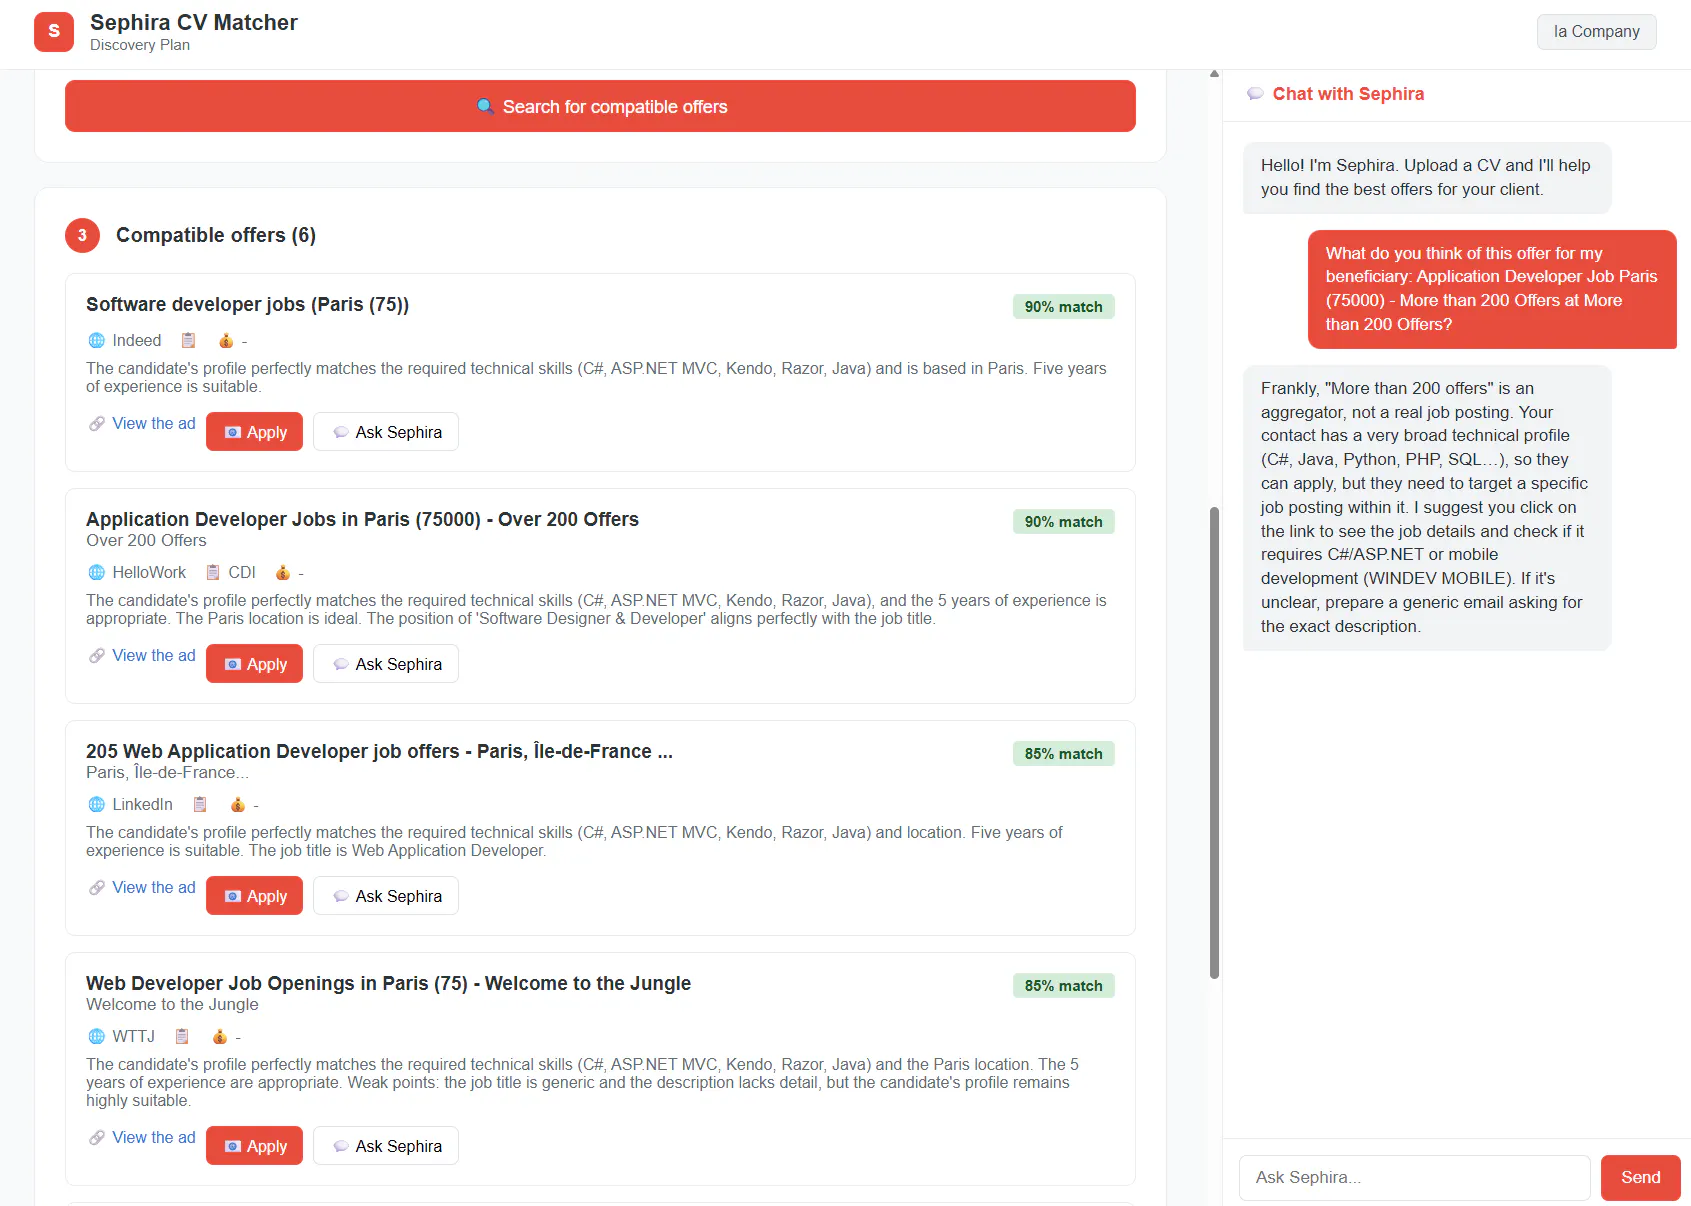Click the globe icon next to HelloWork

(x=97, y=573)
